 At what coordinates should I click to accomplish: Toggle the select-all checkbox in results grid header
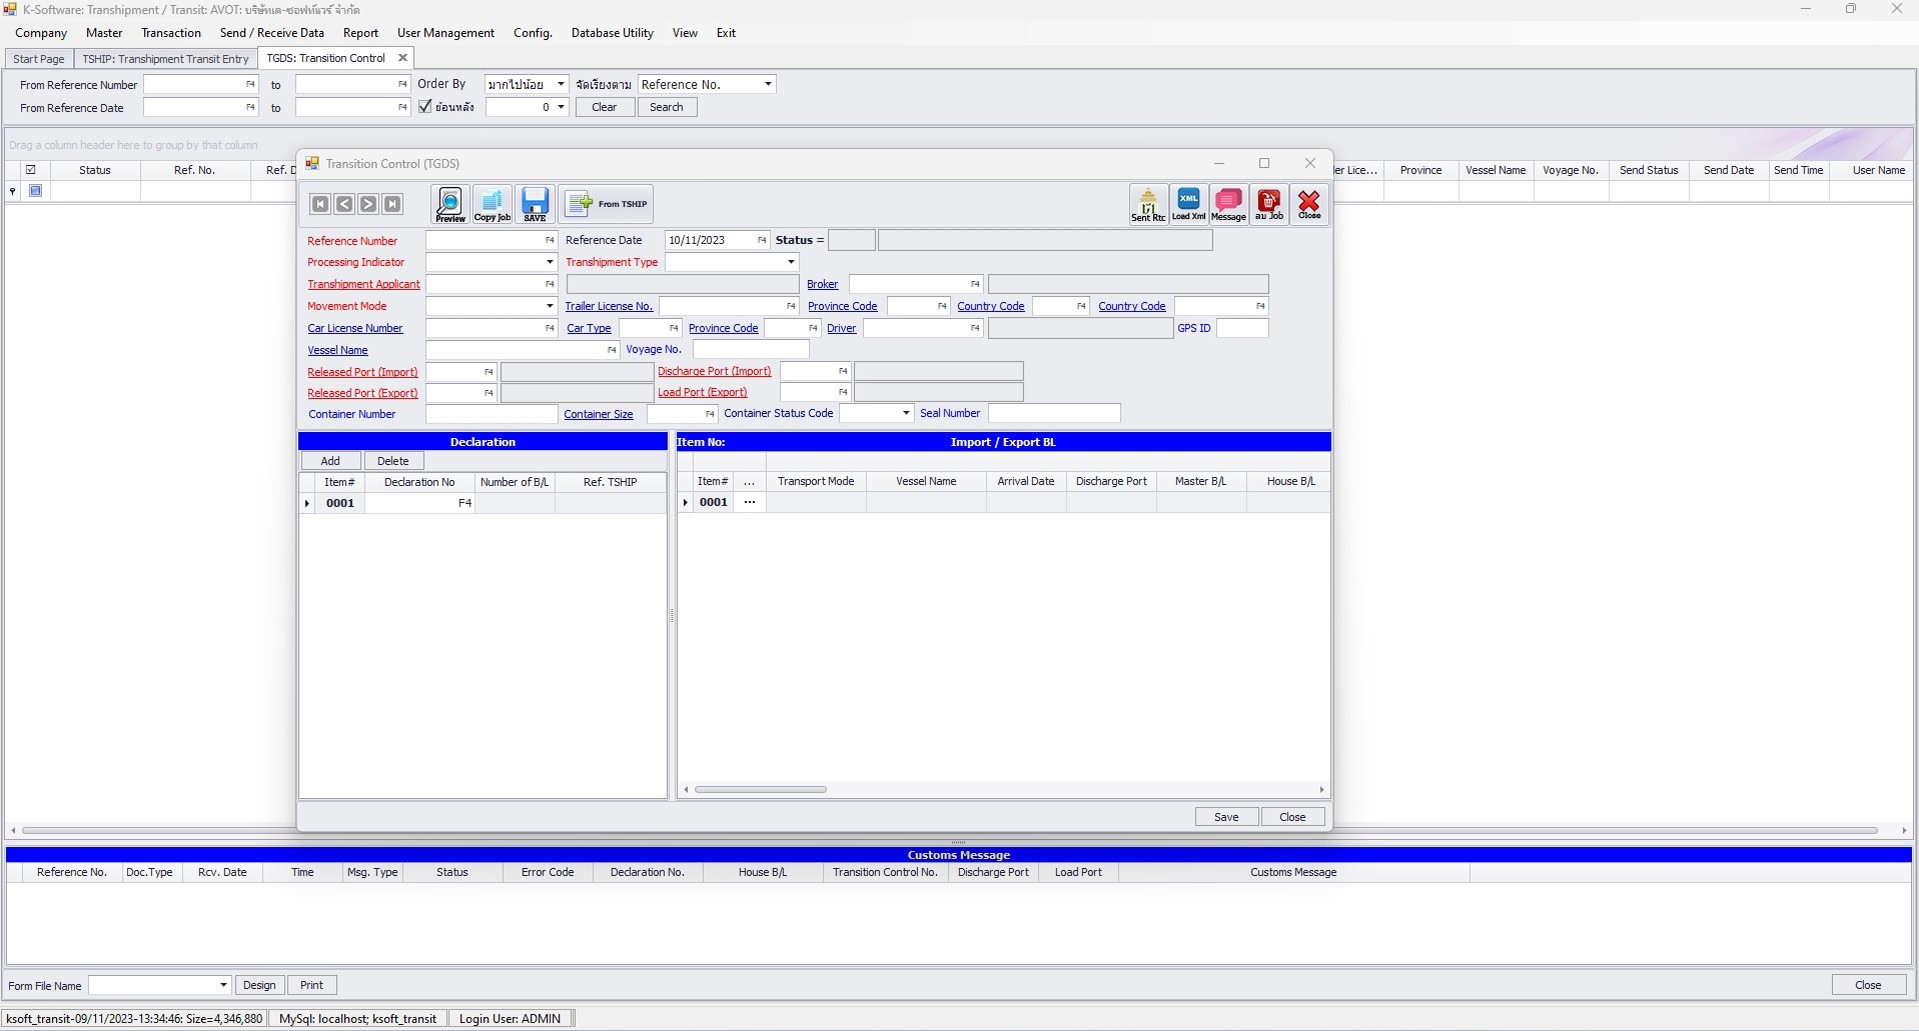[x=31, y=169]
